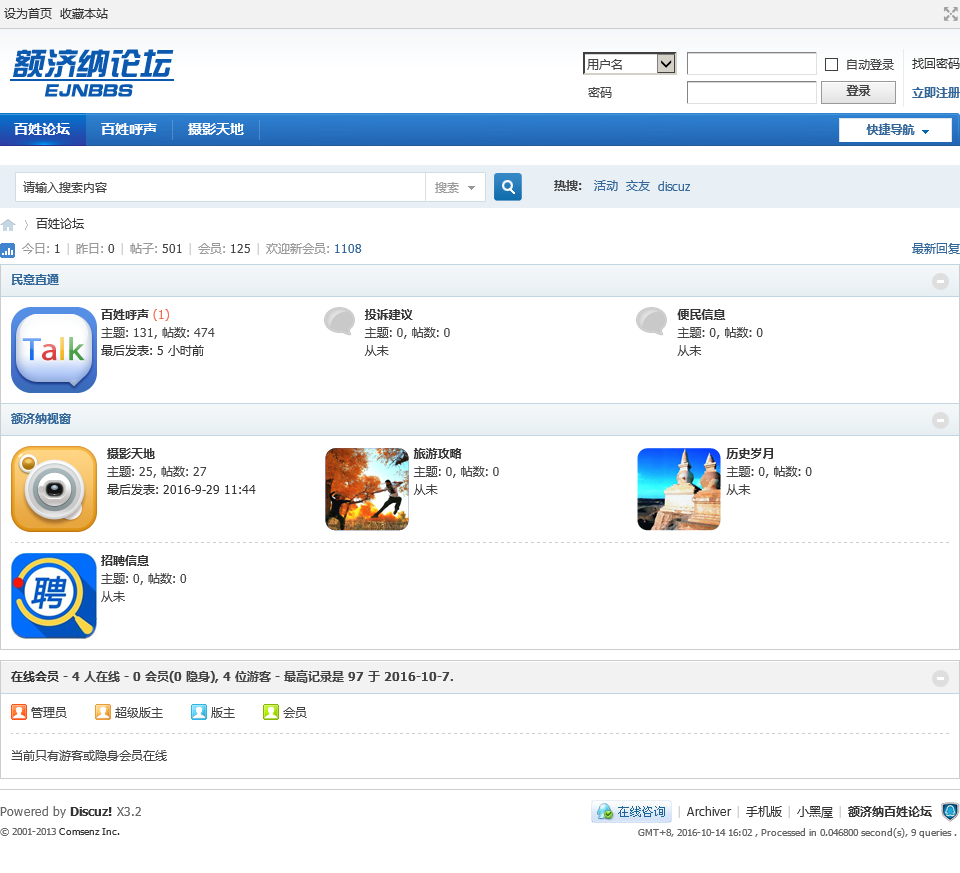Open the 摄影天地 forum title link
Screen dimensions: 960x873
pyautogui.click(x=131, y=454)
